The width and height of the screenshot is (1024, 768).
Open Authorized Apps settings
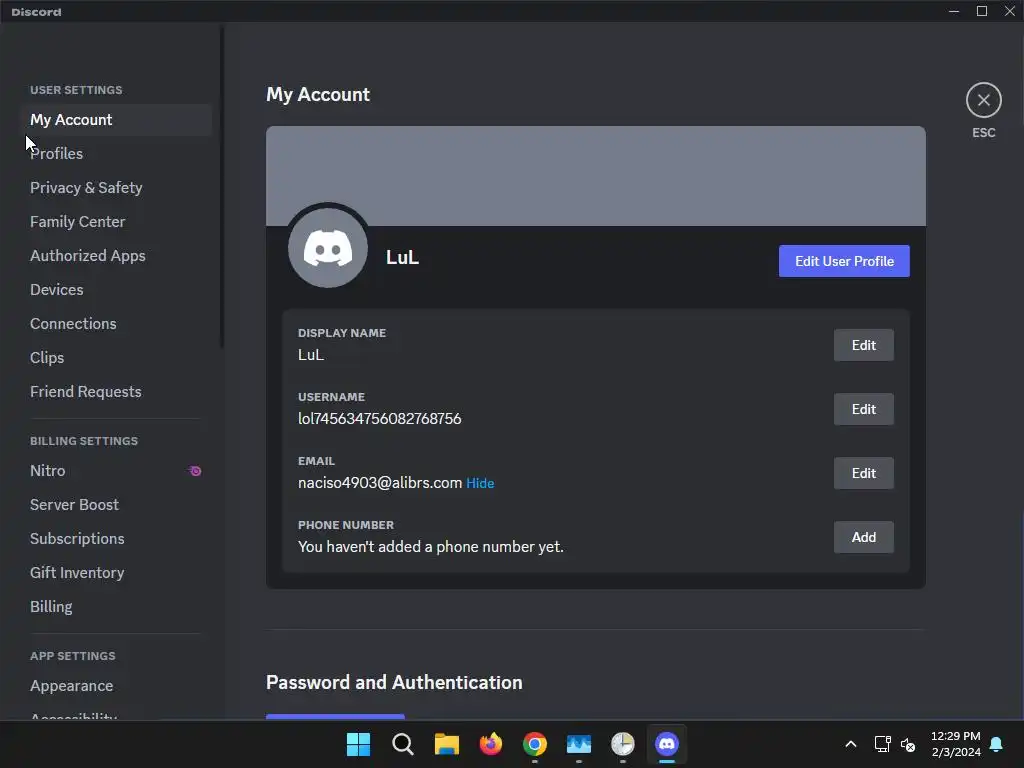(x=116, y=255)
